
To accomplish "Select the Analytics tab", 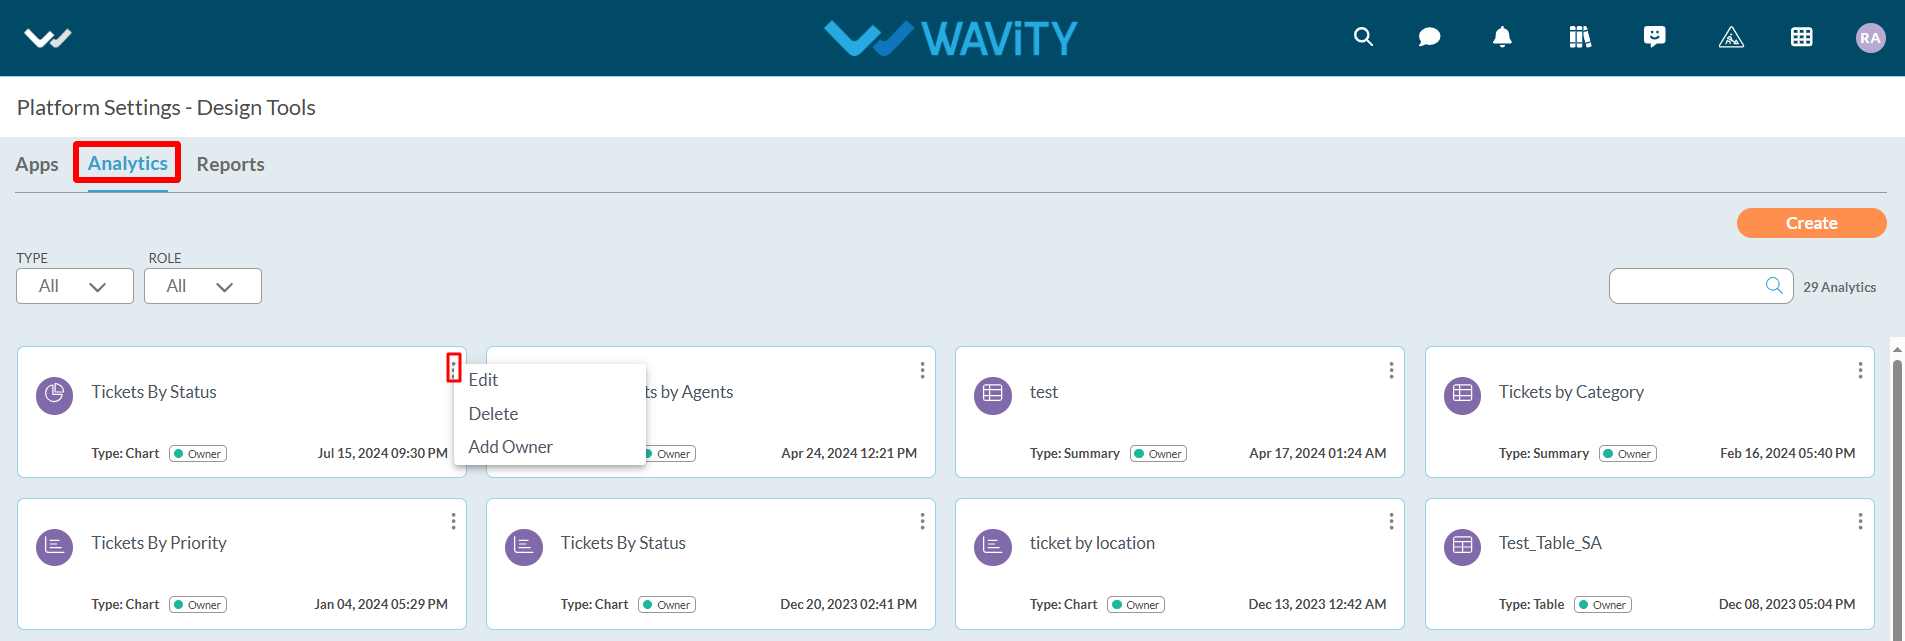I will tap(127, 163).
